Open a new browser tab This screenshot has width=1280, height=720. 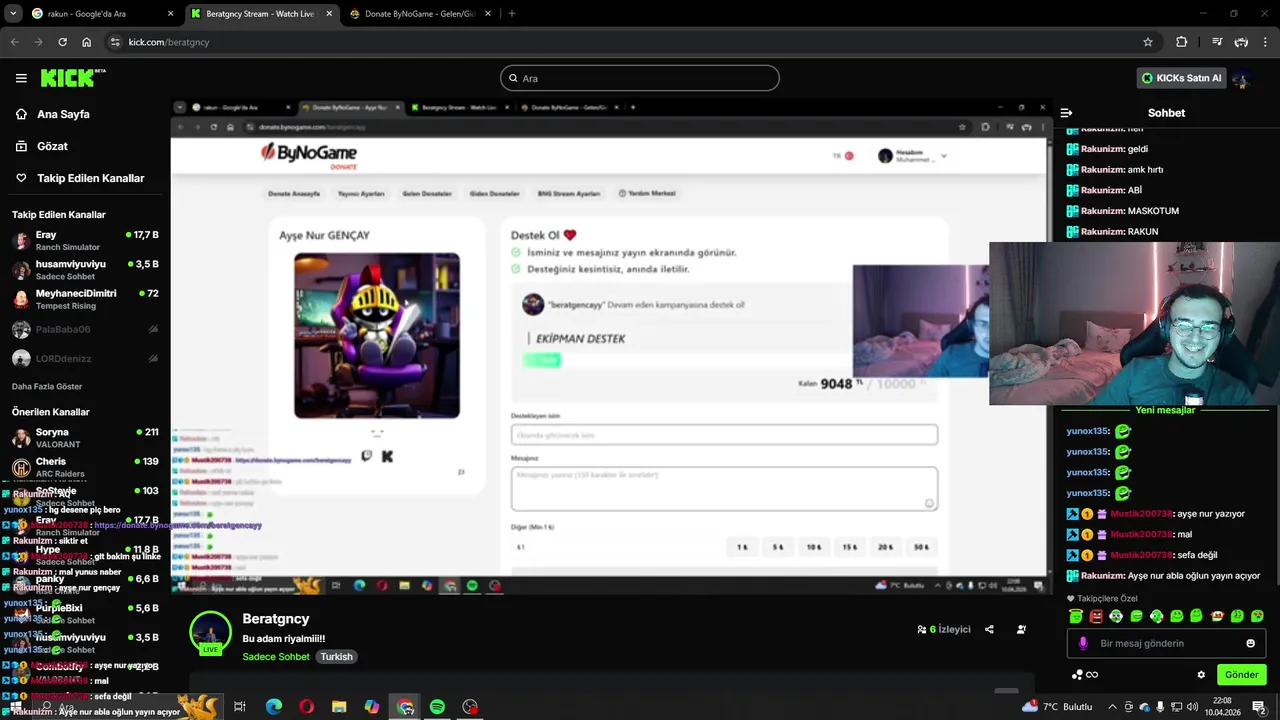(512, 13)
